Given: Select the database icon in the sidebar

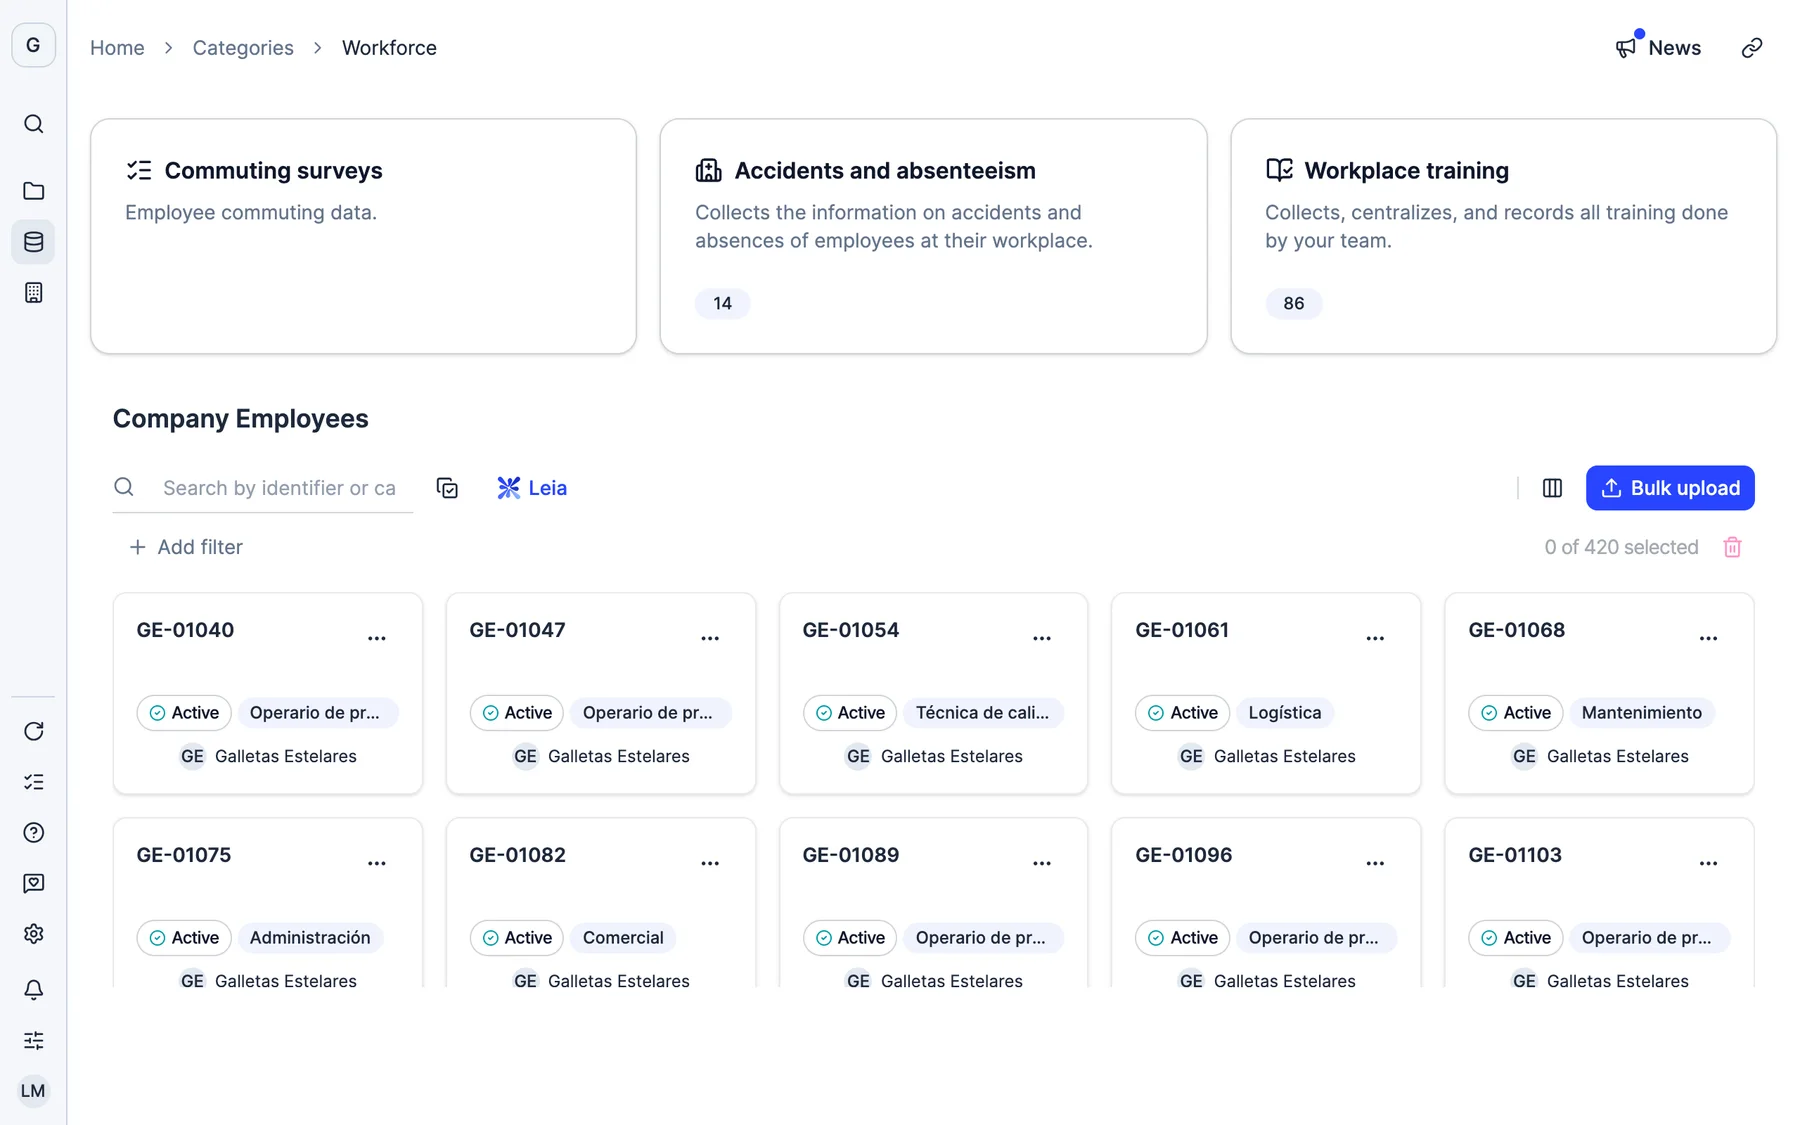Looking at the screenshot, I should (33, 242).
